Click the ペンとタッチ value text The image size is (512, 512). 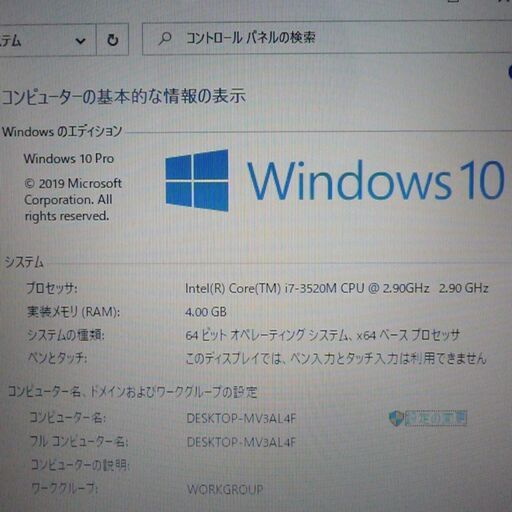(x=335, y=359)
